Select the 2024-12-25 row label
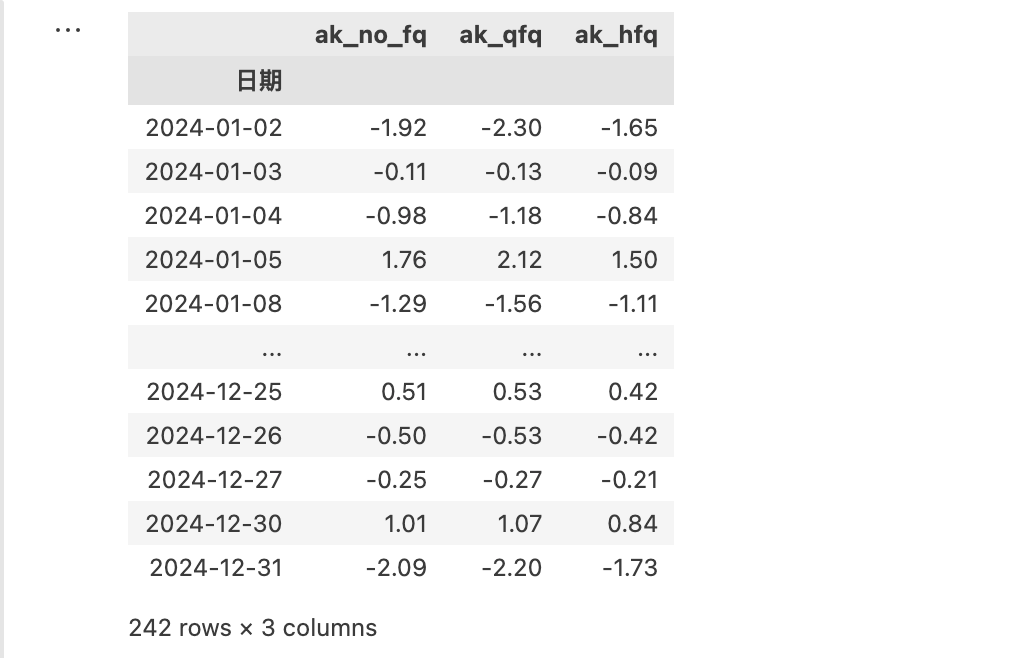1022x658 pixels. point(214,392)
